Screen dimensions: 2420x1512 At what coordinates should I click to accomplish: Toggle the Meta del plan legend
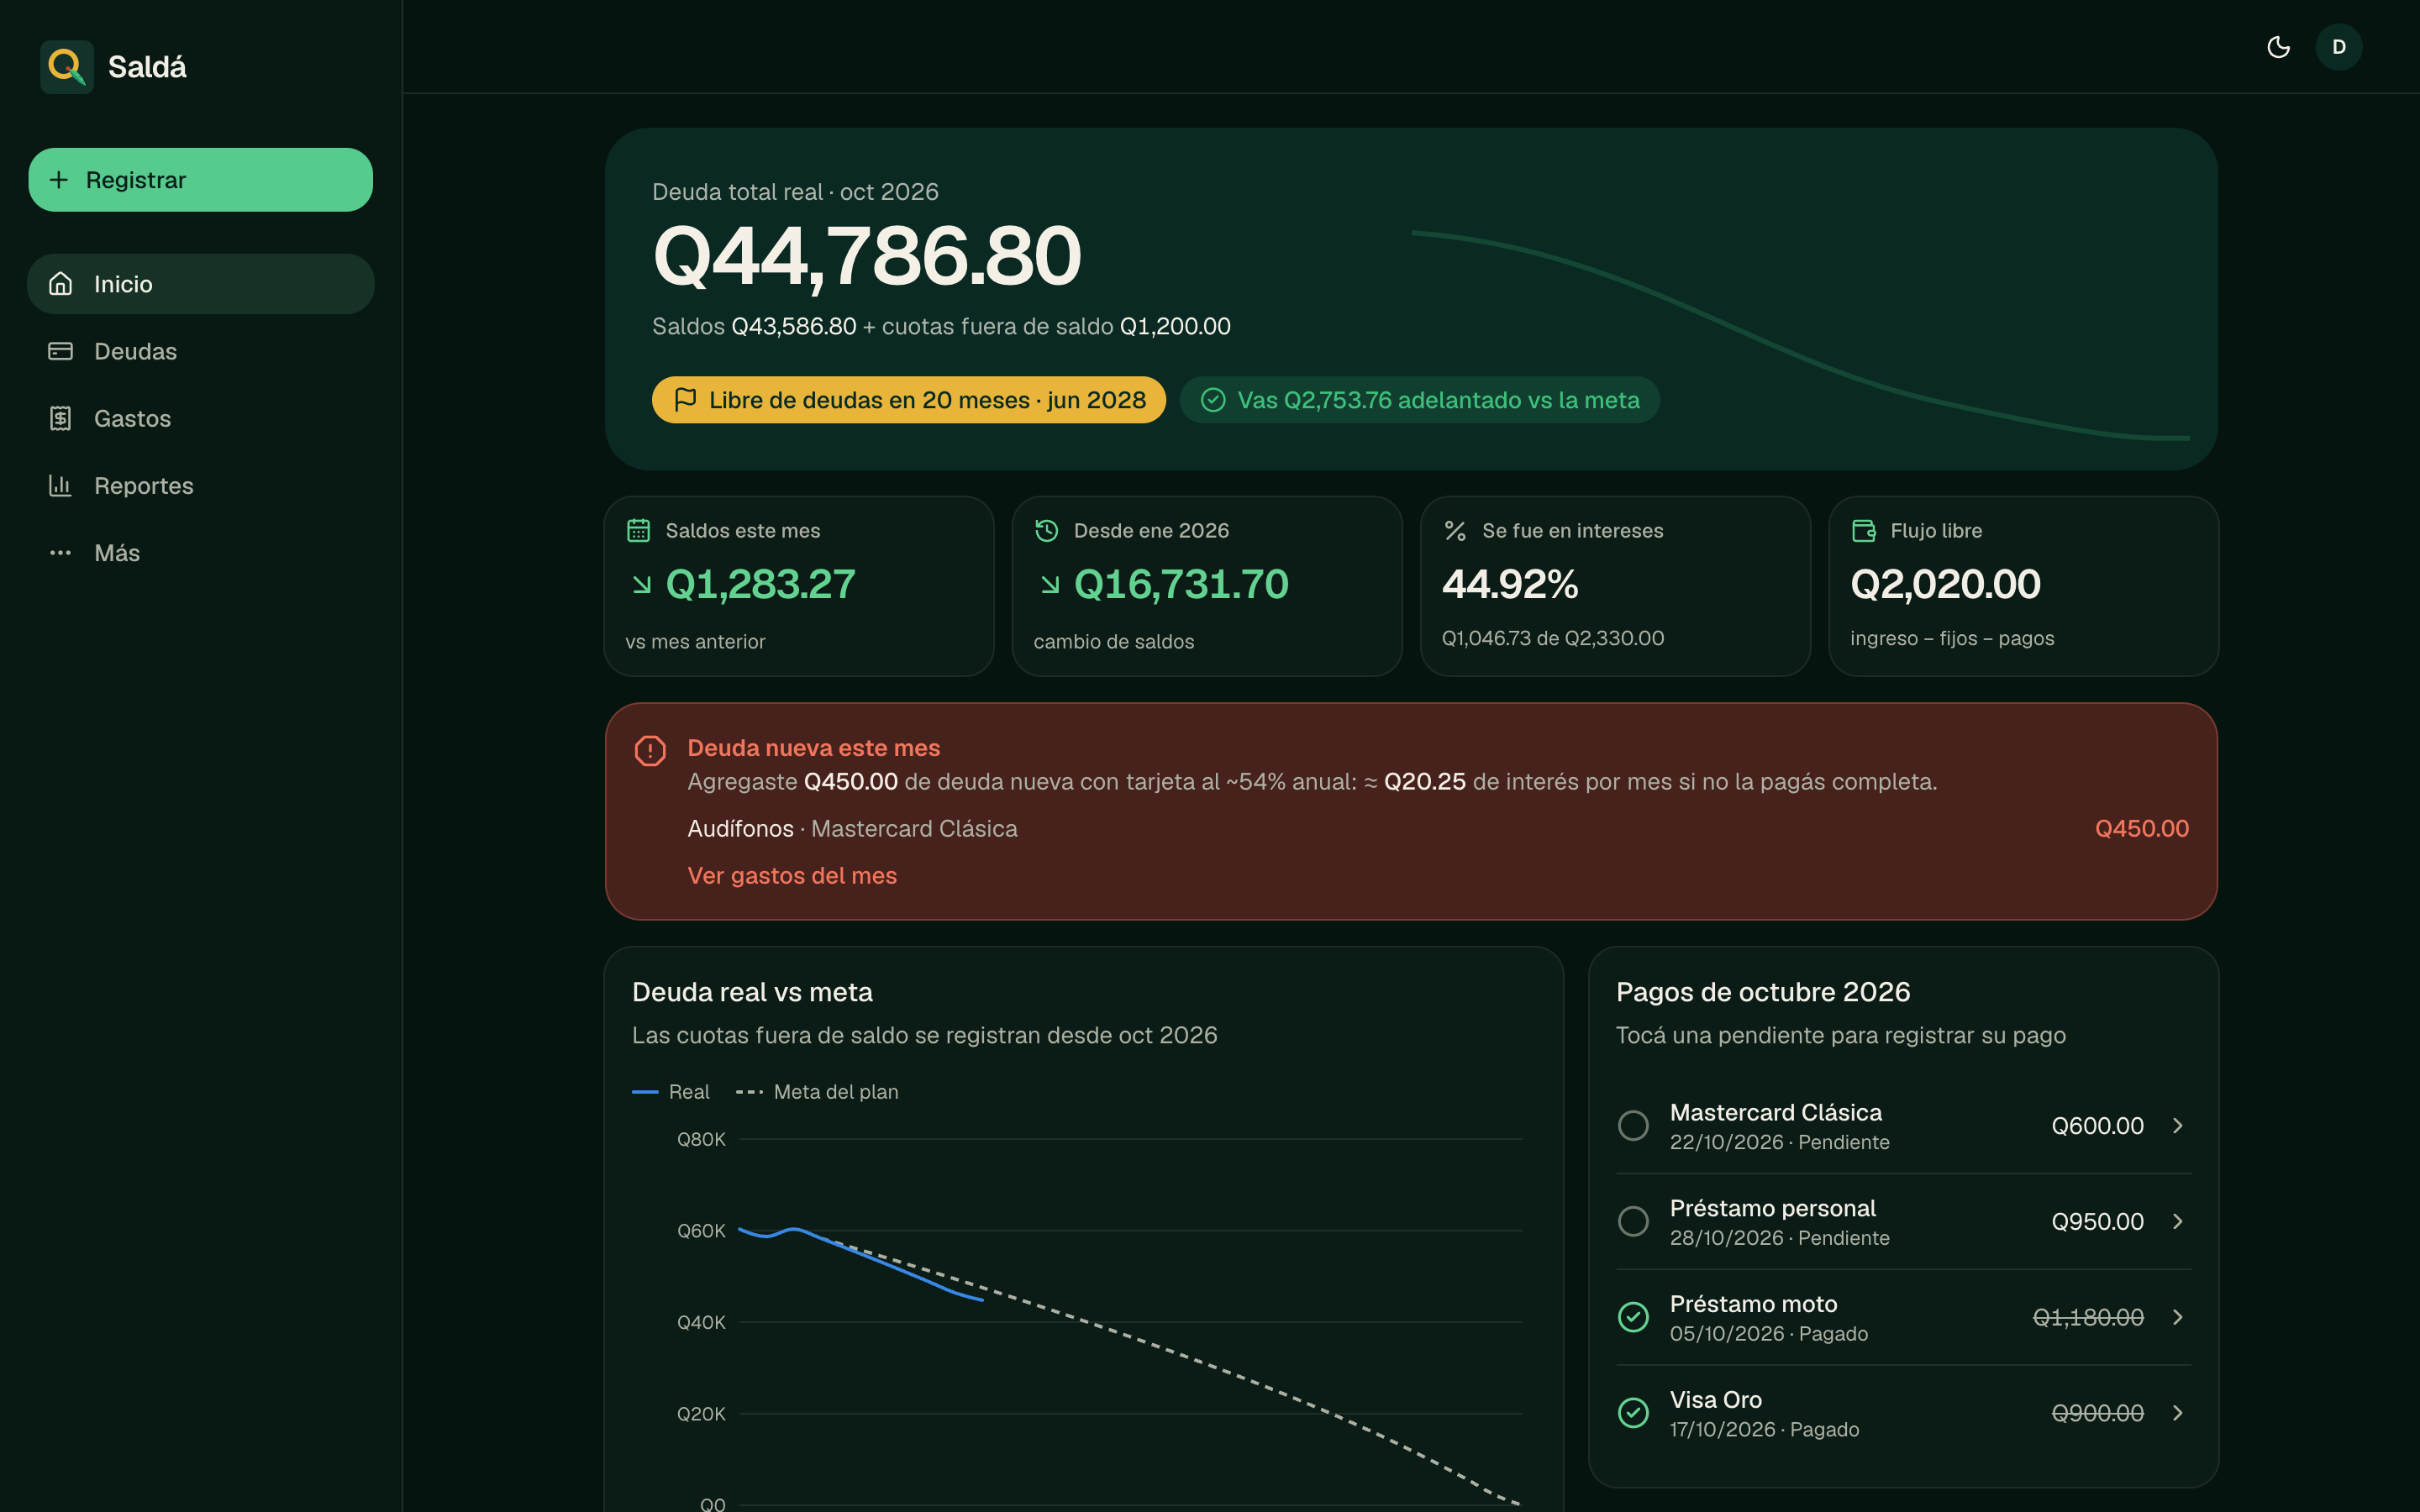point(817,1092)
